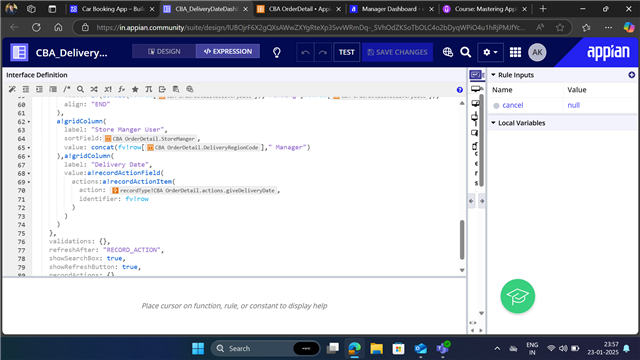
Task: Click taskbar Search box
Action: click(266, 348)
